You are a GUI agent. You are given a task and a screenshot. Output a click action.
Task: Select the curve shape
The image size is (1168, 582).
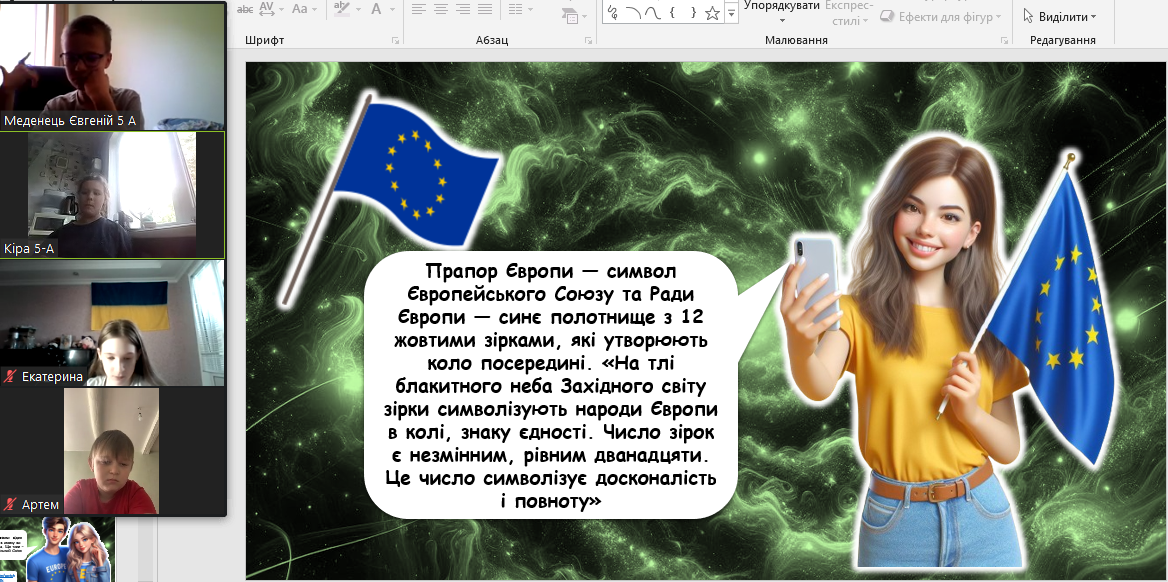[x=653, y=13]
